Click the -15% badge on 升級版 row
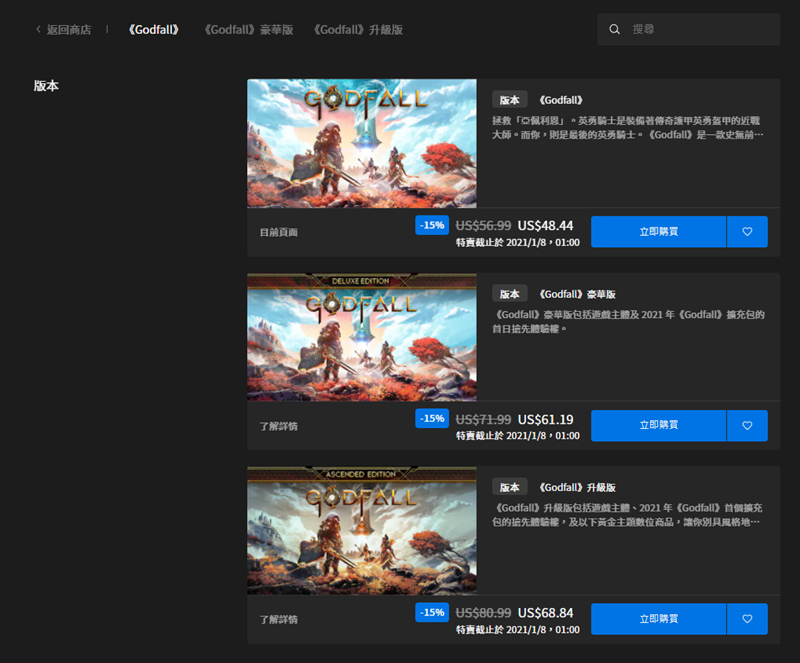Viewport: 800px width, 663px height. (432, 612)
